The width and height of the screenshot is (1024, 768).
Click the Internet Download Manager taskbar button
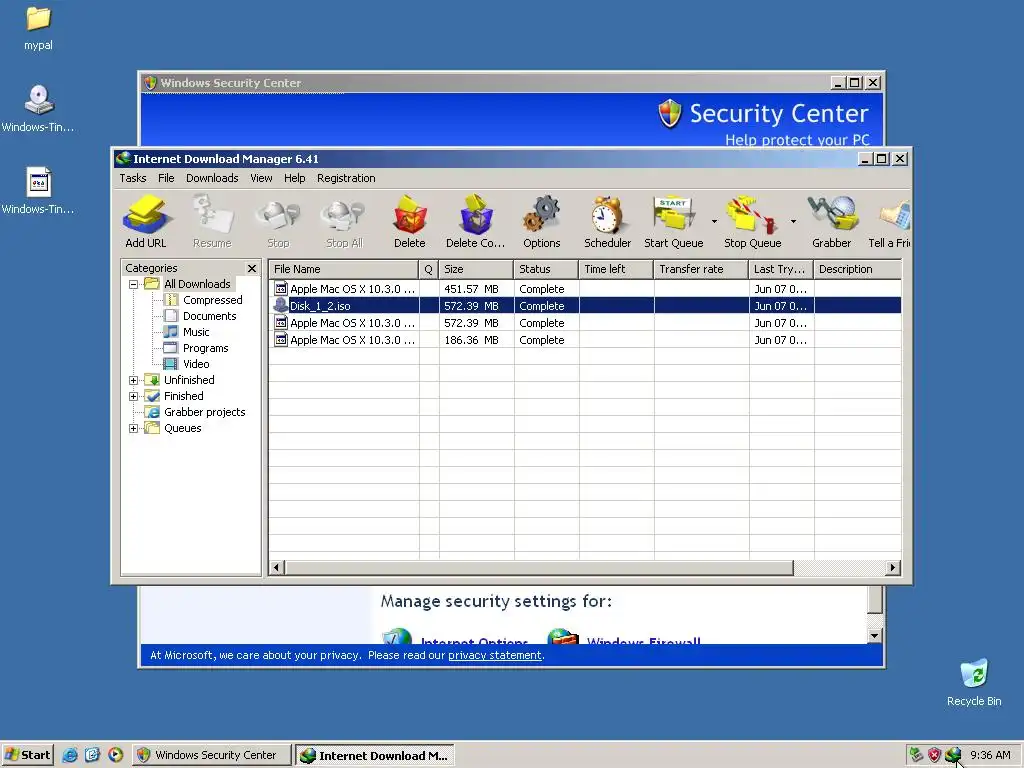point(374,755)
